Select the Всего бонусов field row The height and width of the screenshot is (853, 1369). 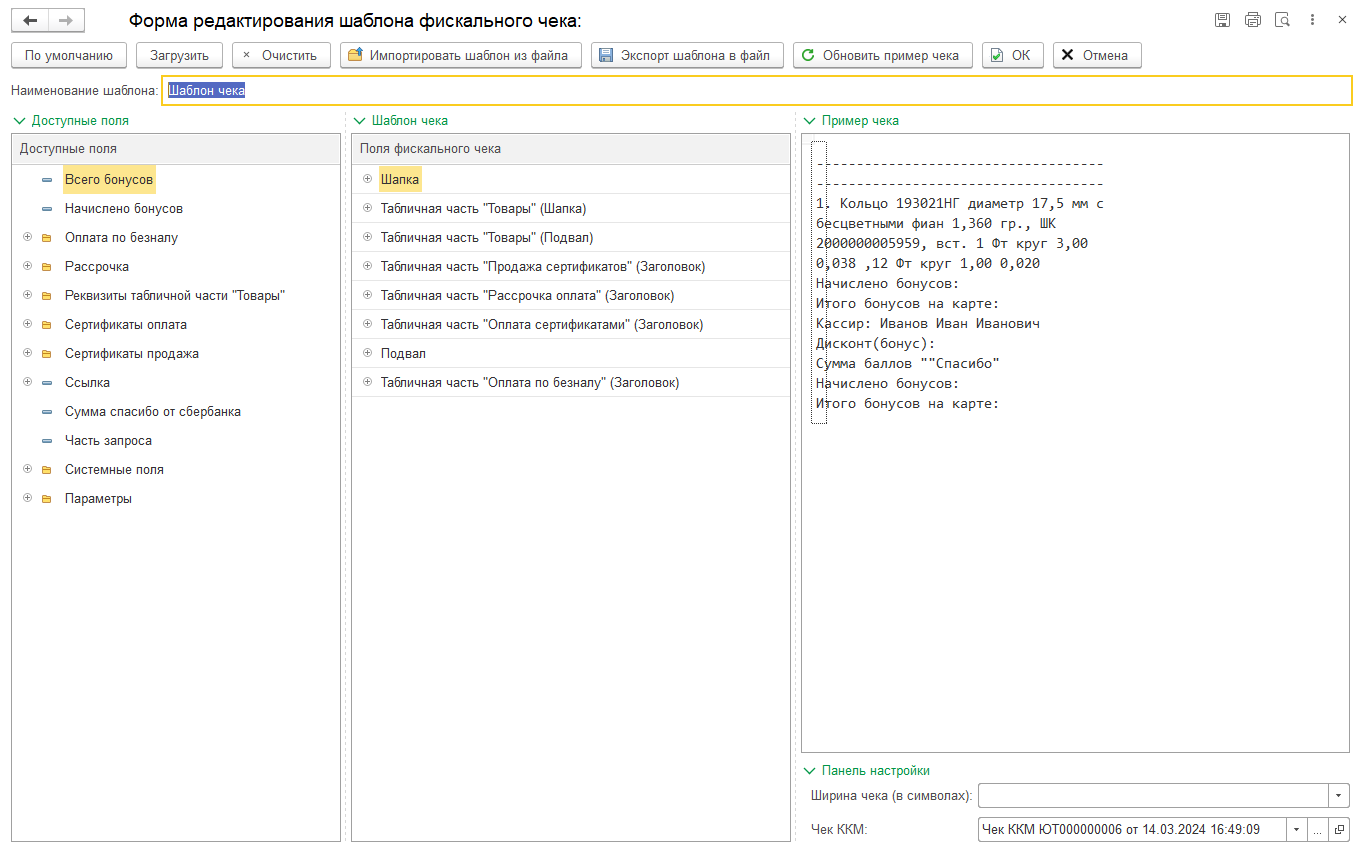click(x=176, y=180)
